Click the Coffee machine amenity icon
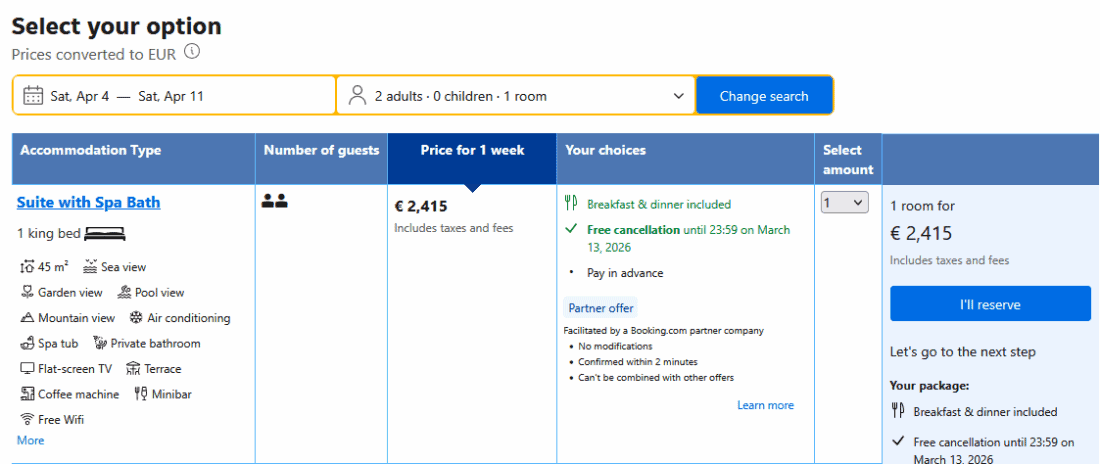This screenshot has height=464, width=1100. pyautogui.click(x=27, y=394)
